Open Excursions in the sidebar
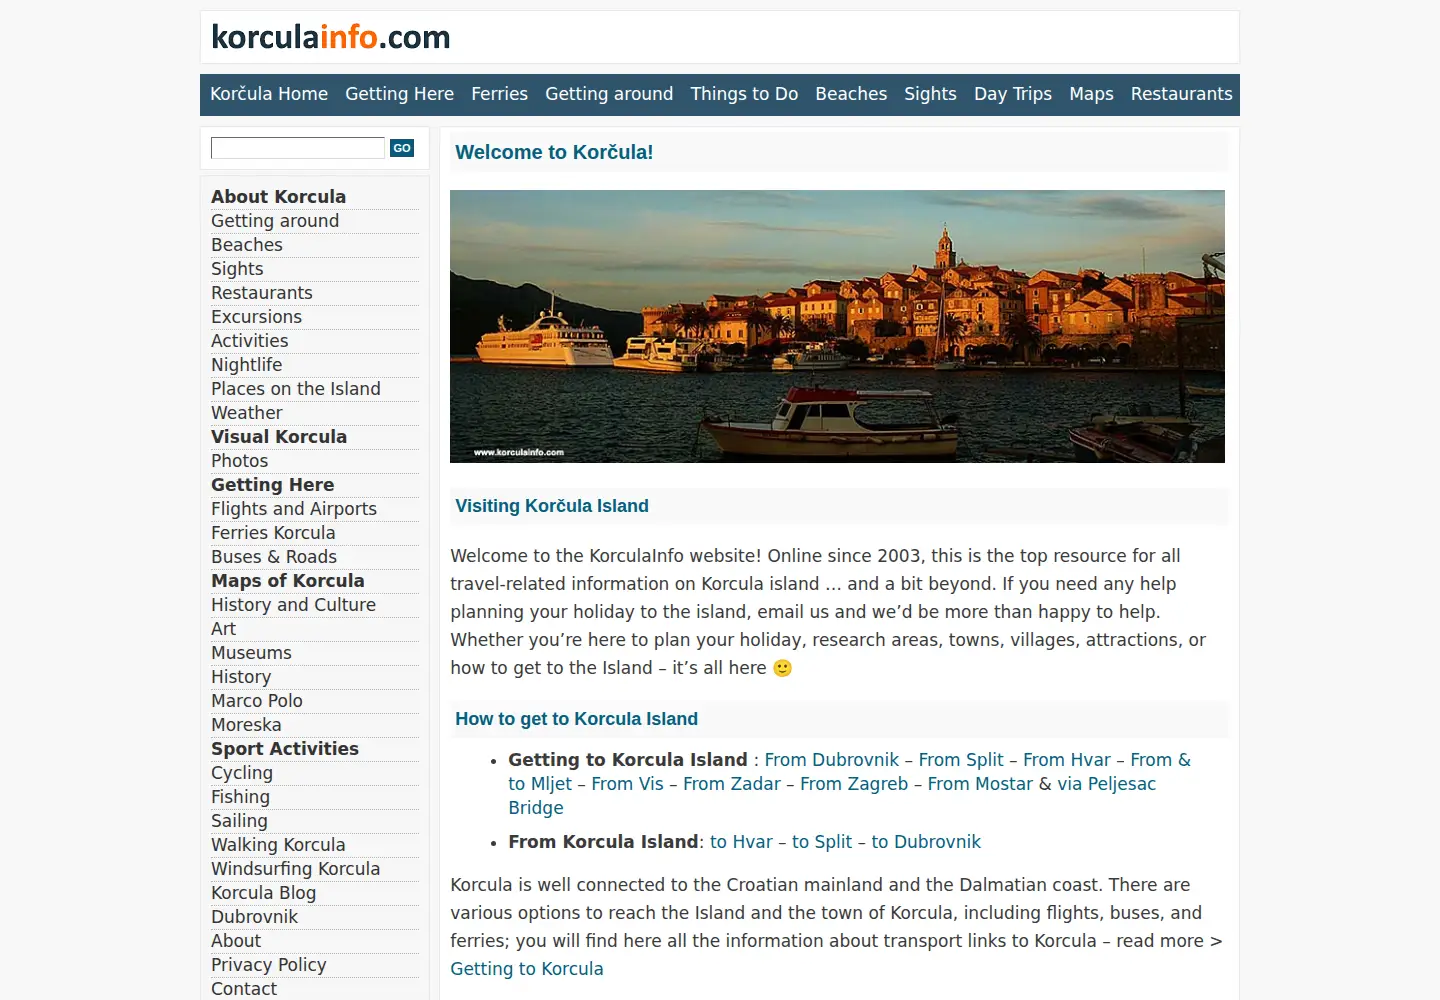 pyautogui.click(x=256, y=317)
